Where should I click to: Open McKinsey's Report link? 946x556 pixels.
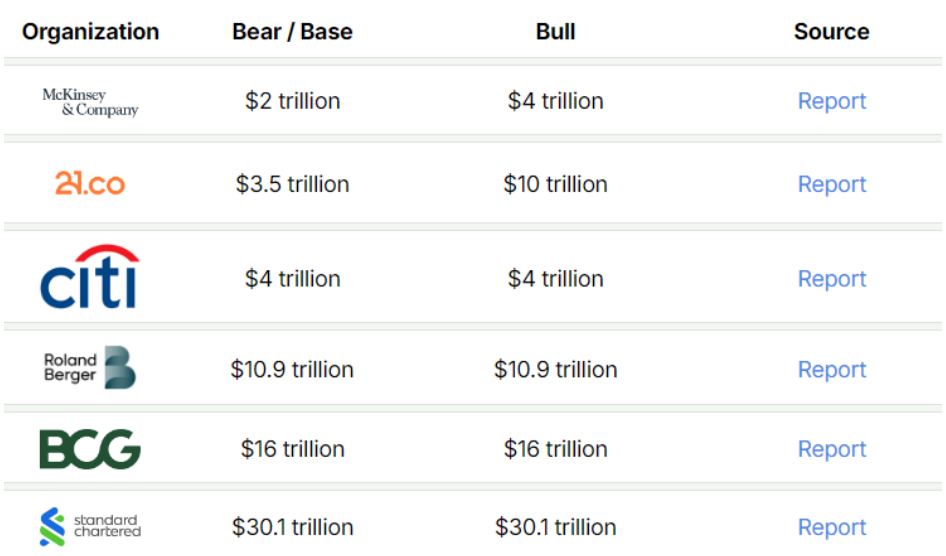pos(831,101)
